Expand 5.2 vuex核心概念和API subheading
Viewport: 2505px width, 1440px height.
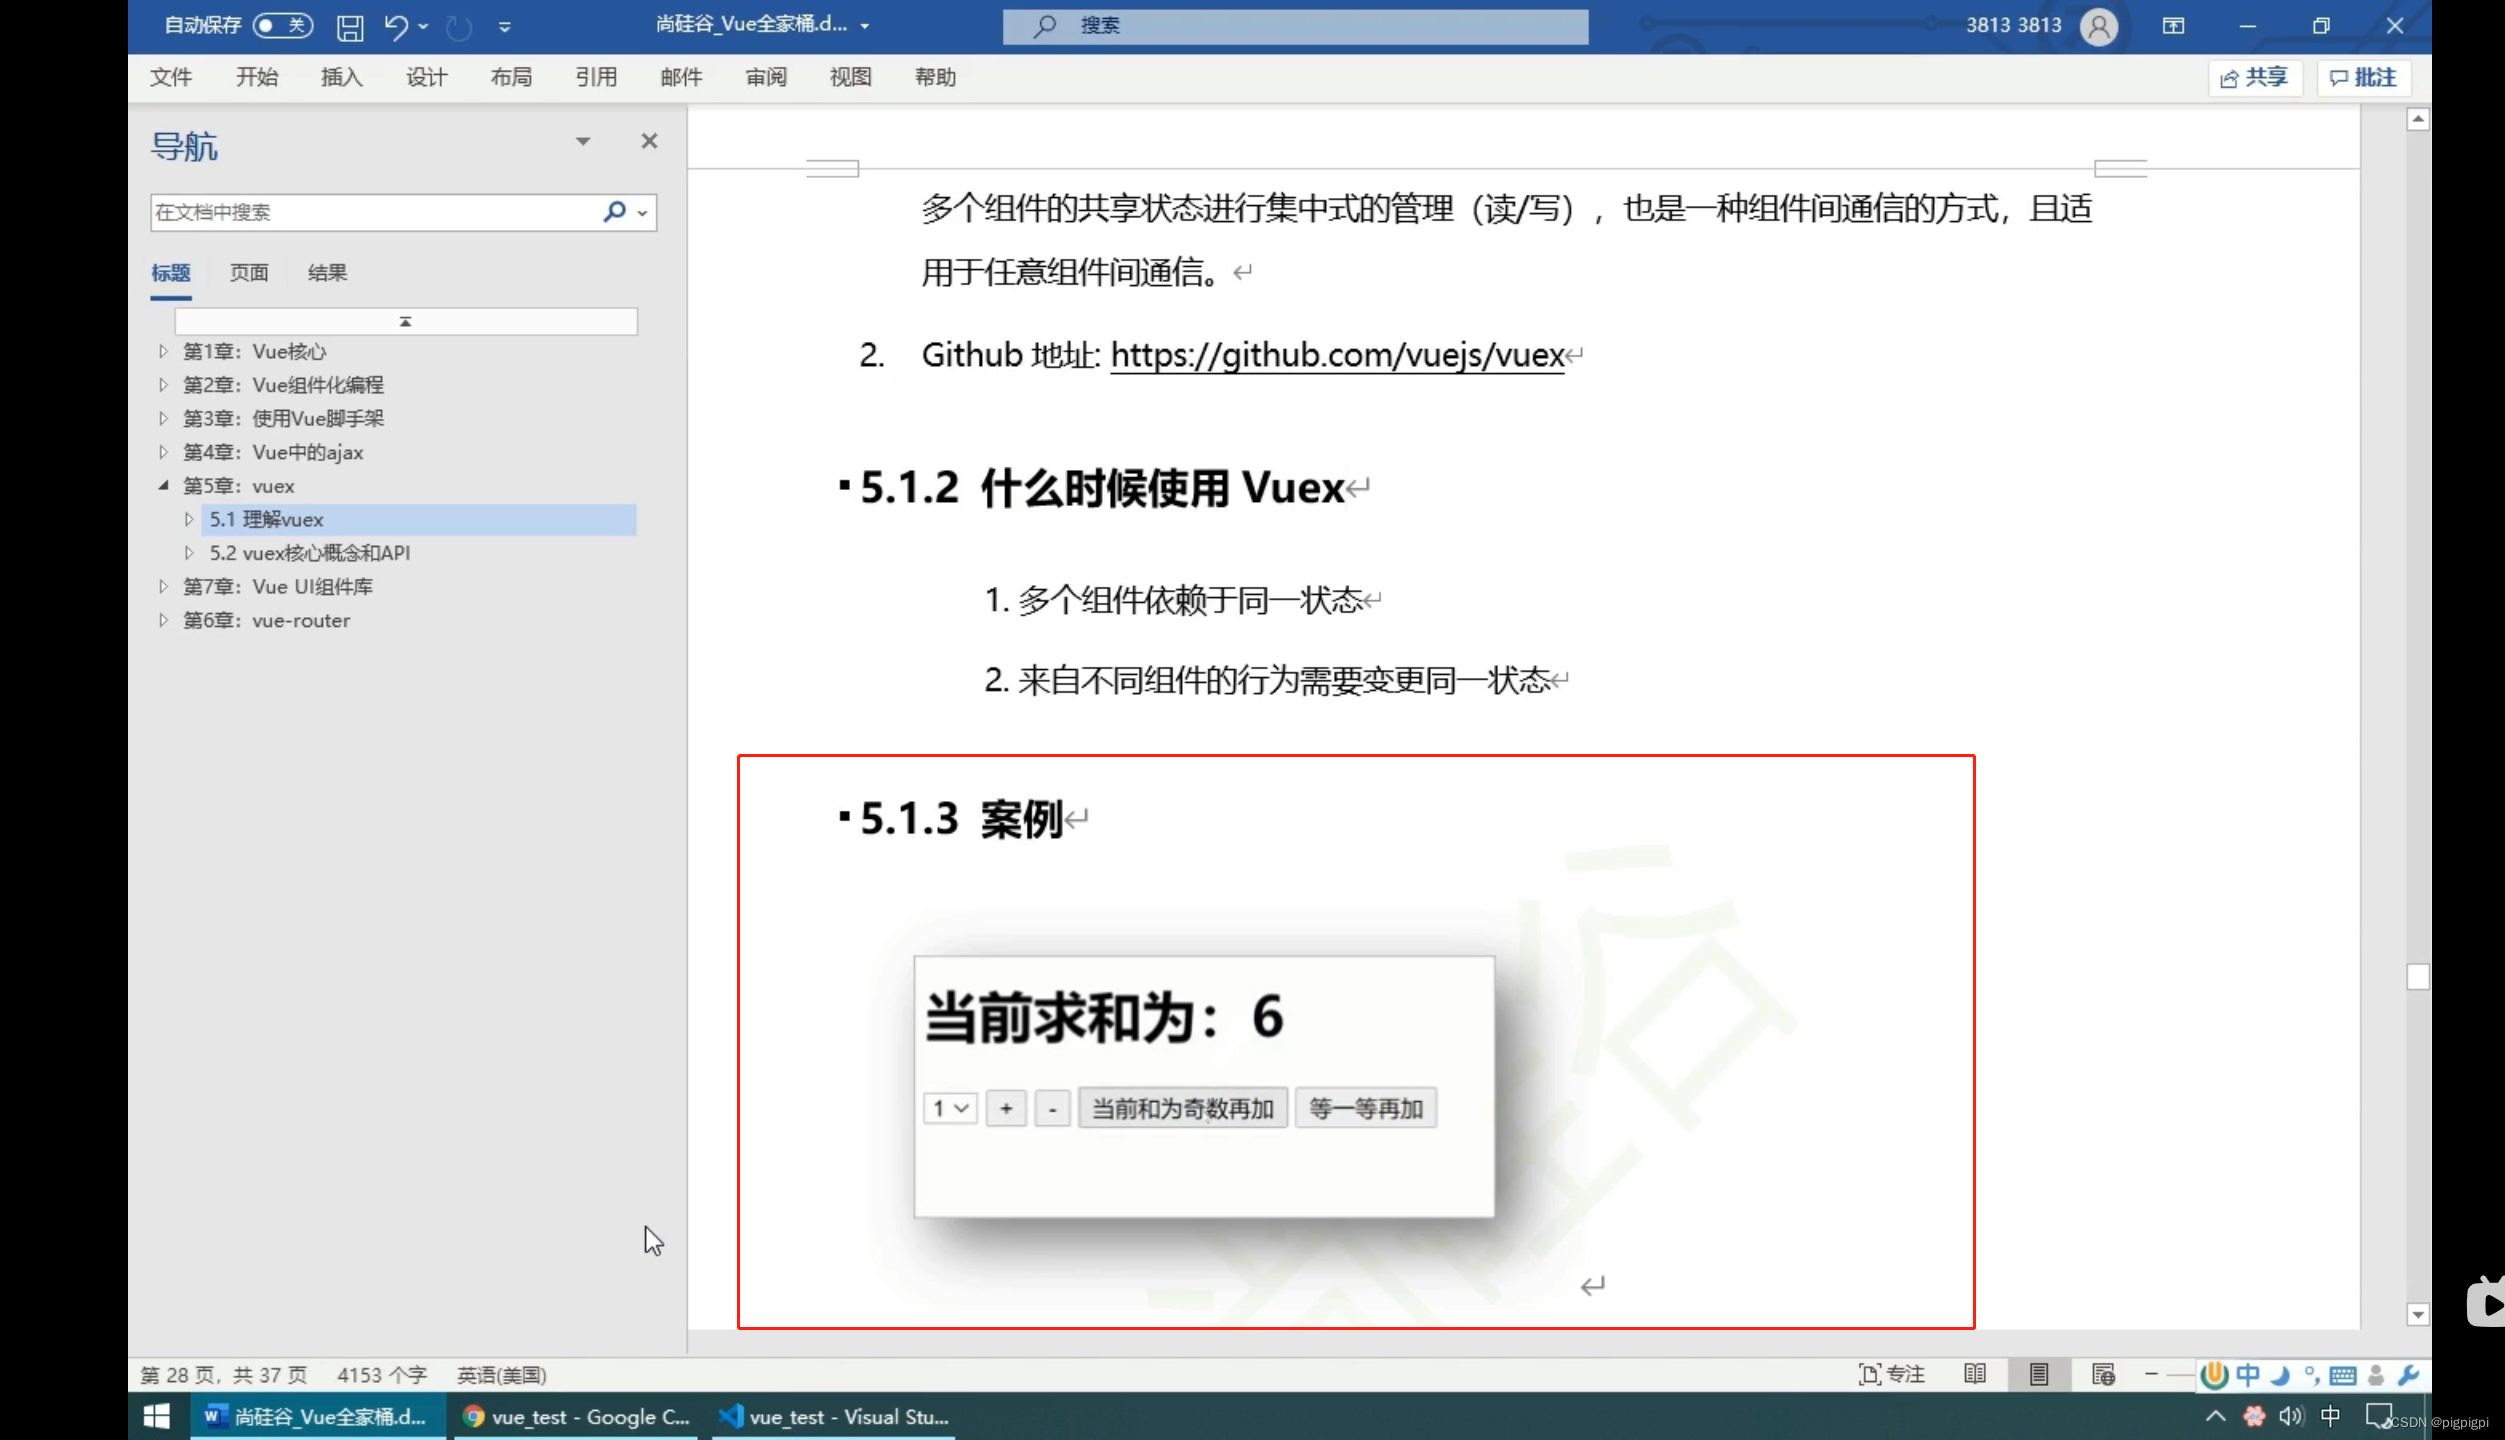(x=188, y=553)
